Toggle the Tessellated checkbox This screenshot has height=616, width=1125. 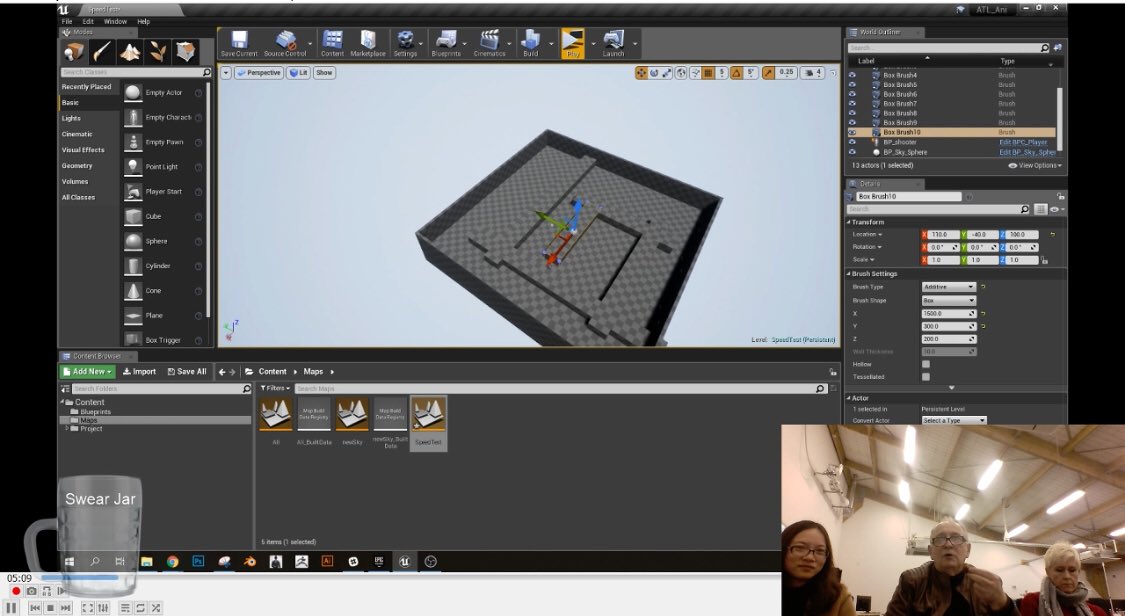(x=926, y=376)
